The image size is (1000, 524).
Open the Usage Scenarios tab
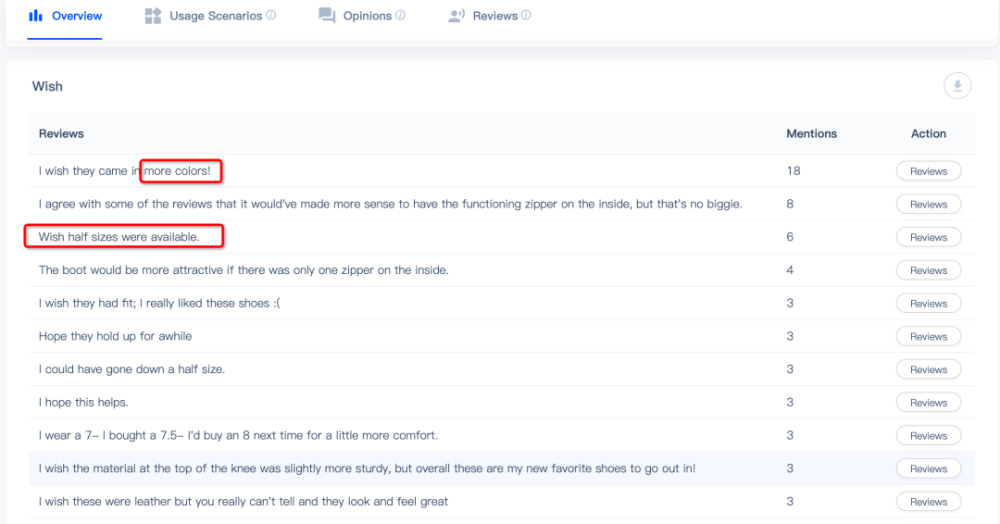[210, 16]
